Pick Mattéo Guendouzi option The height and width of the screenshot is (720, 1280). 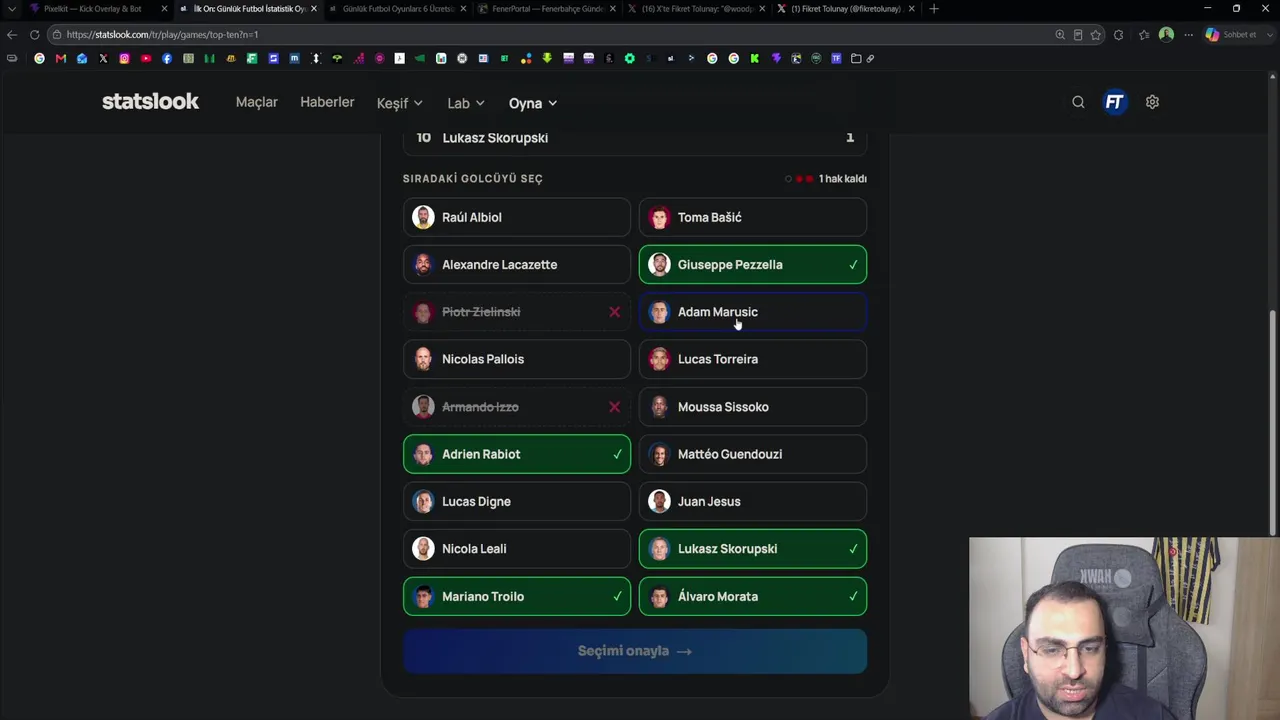753,454
